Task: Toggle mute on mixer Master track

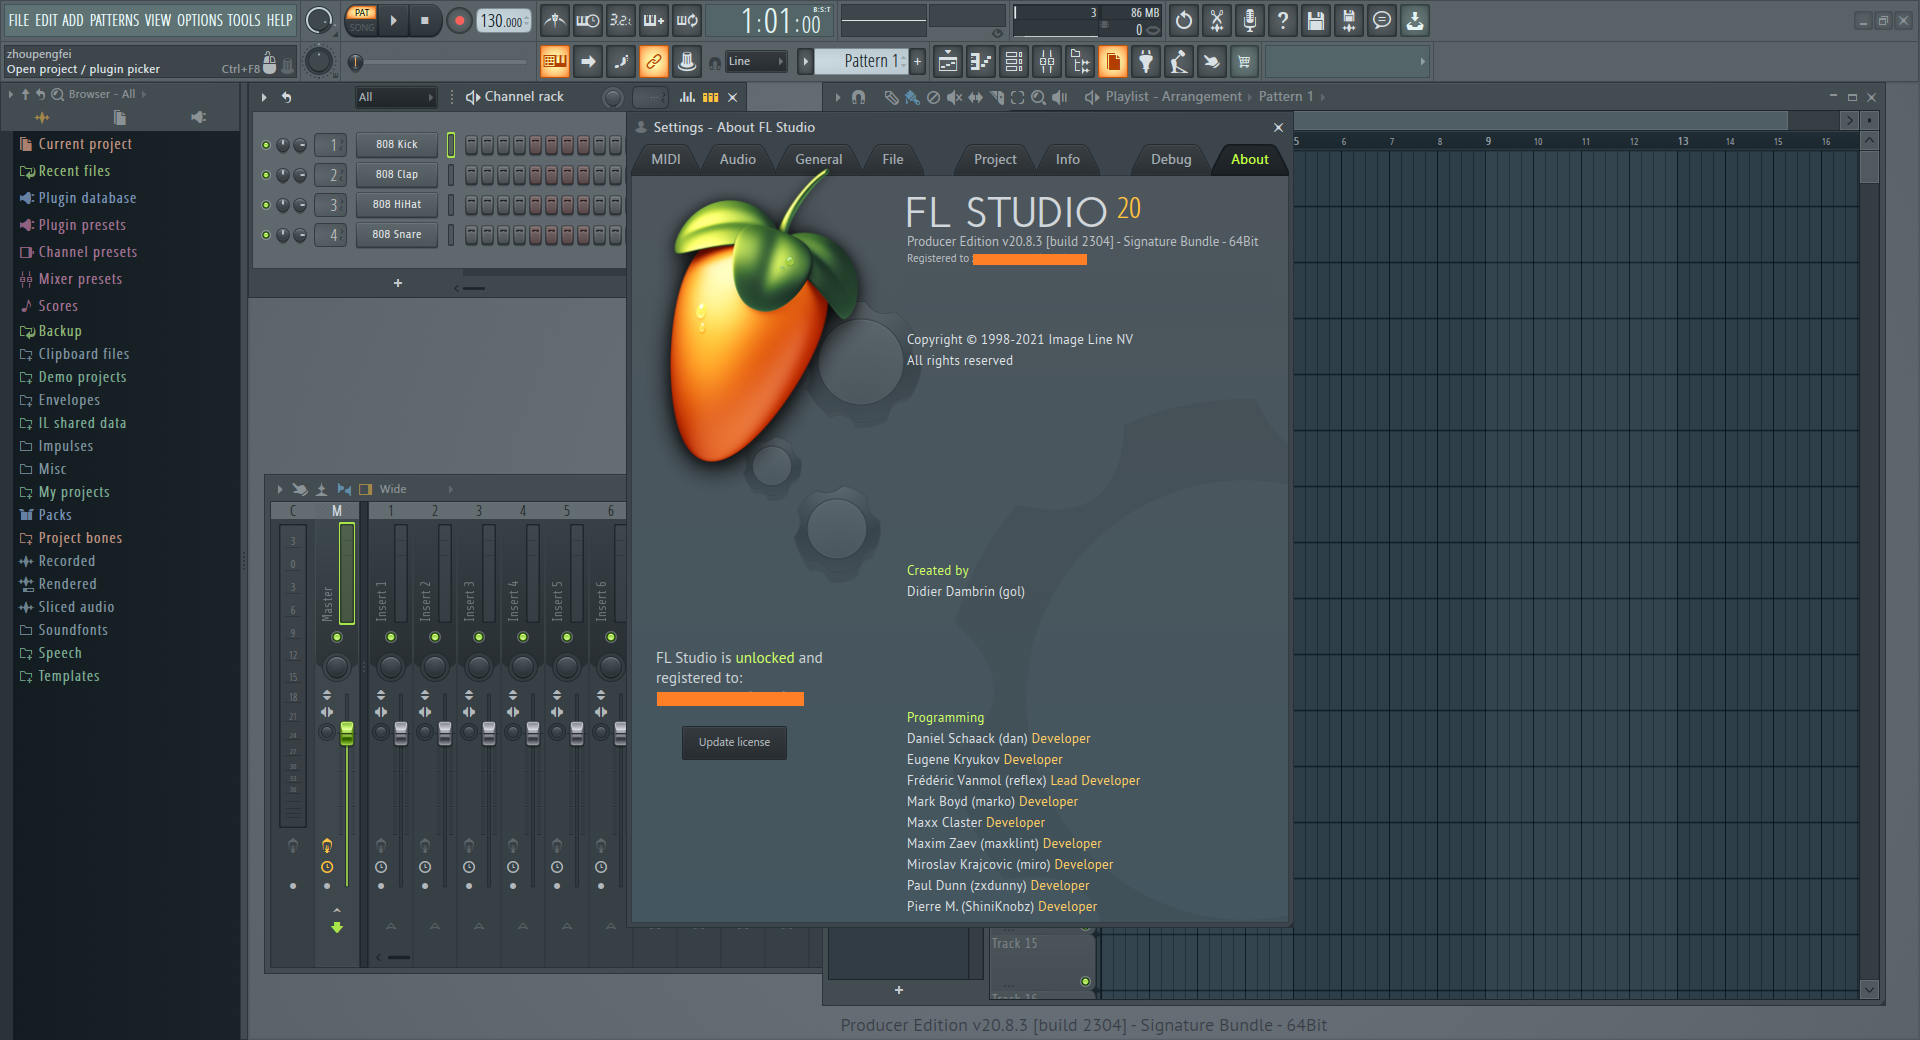Action: (x=337, y=637)
